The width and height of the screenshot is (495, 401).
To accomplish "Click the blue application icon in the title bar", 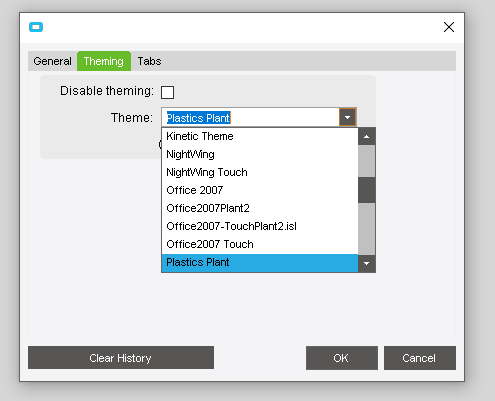I will 36,27.
